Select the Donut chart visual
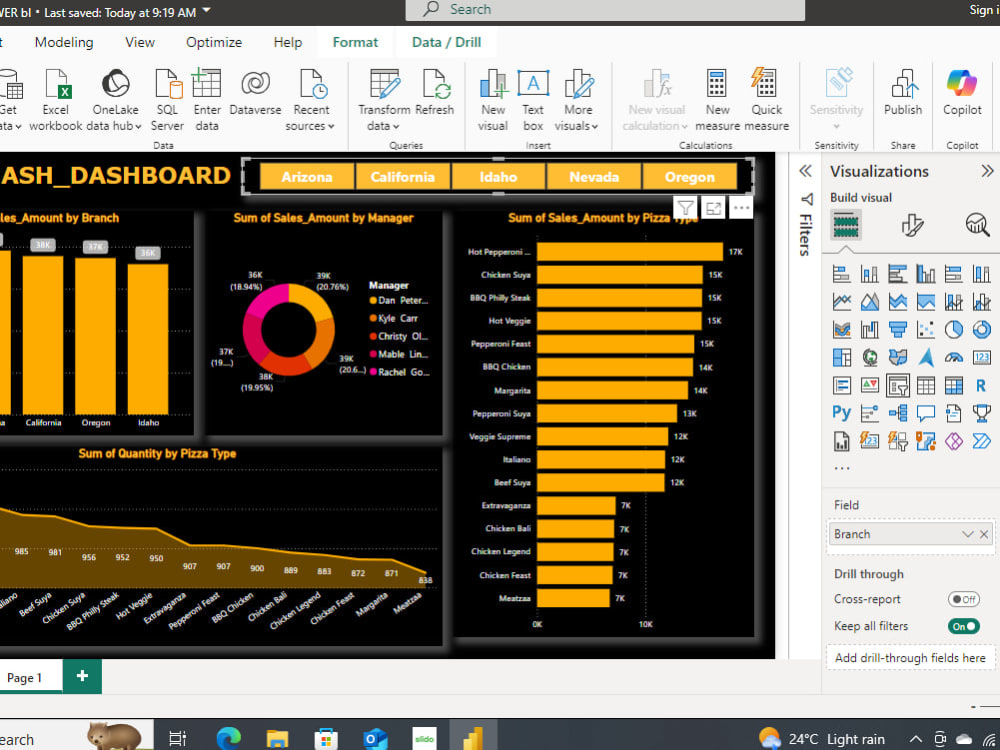Viewport: 1000px width, 750px height. pos(982,329)
